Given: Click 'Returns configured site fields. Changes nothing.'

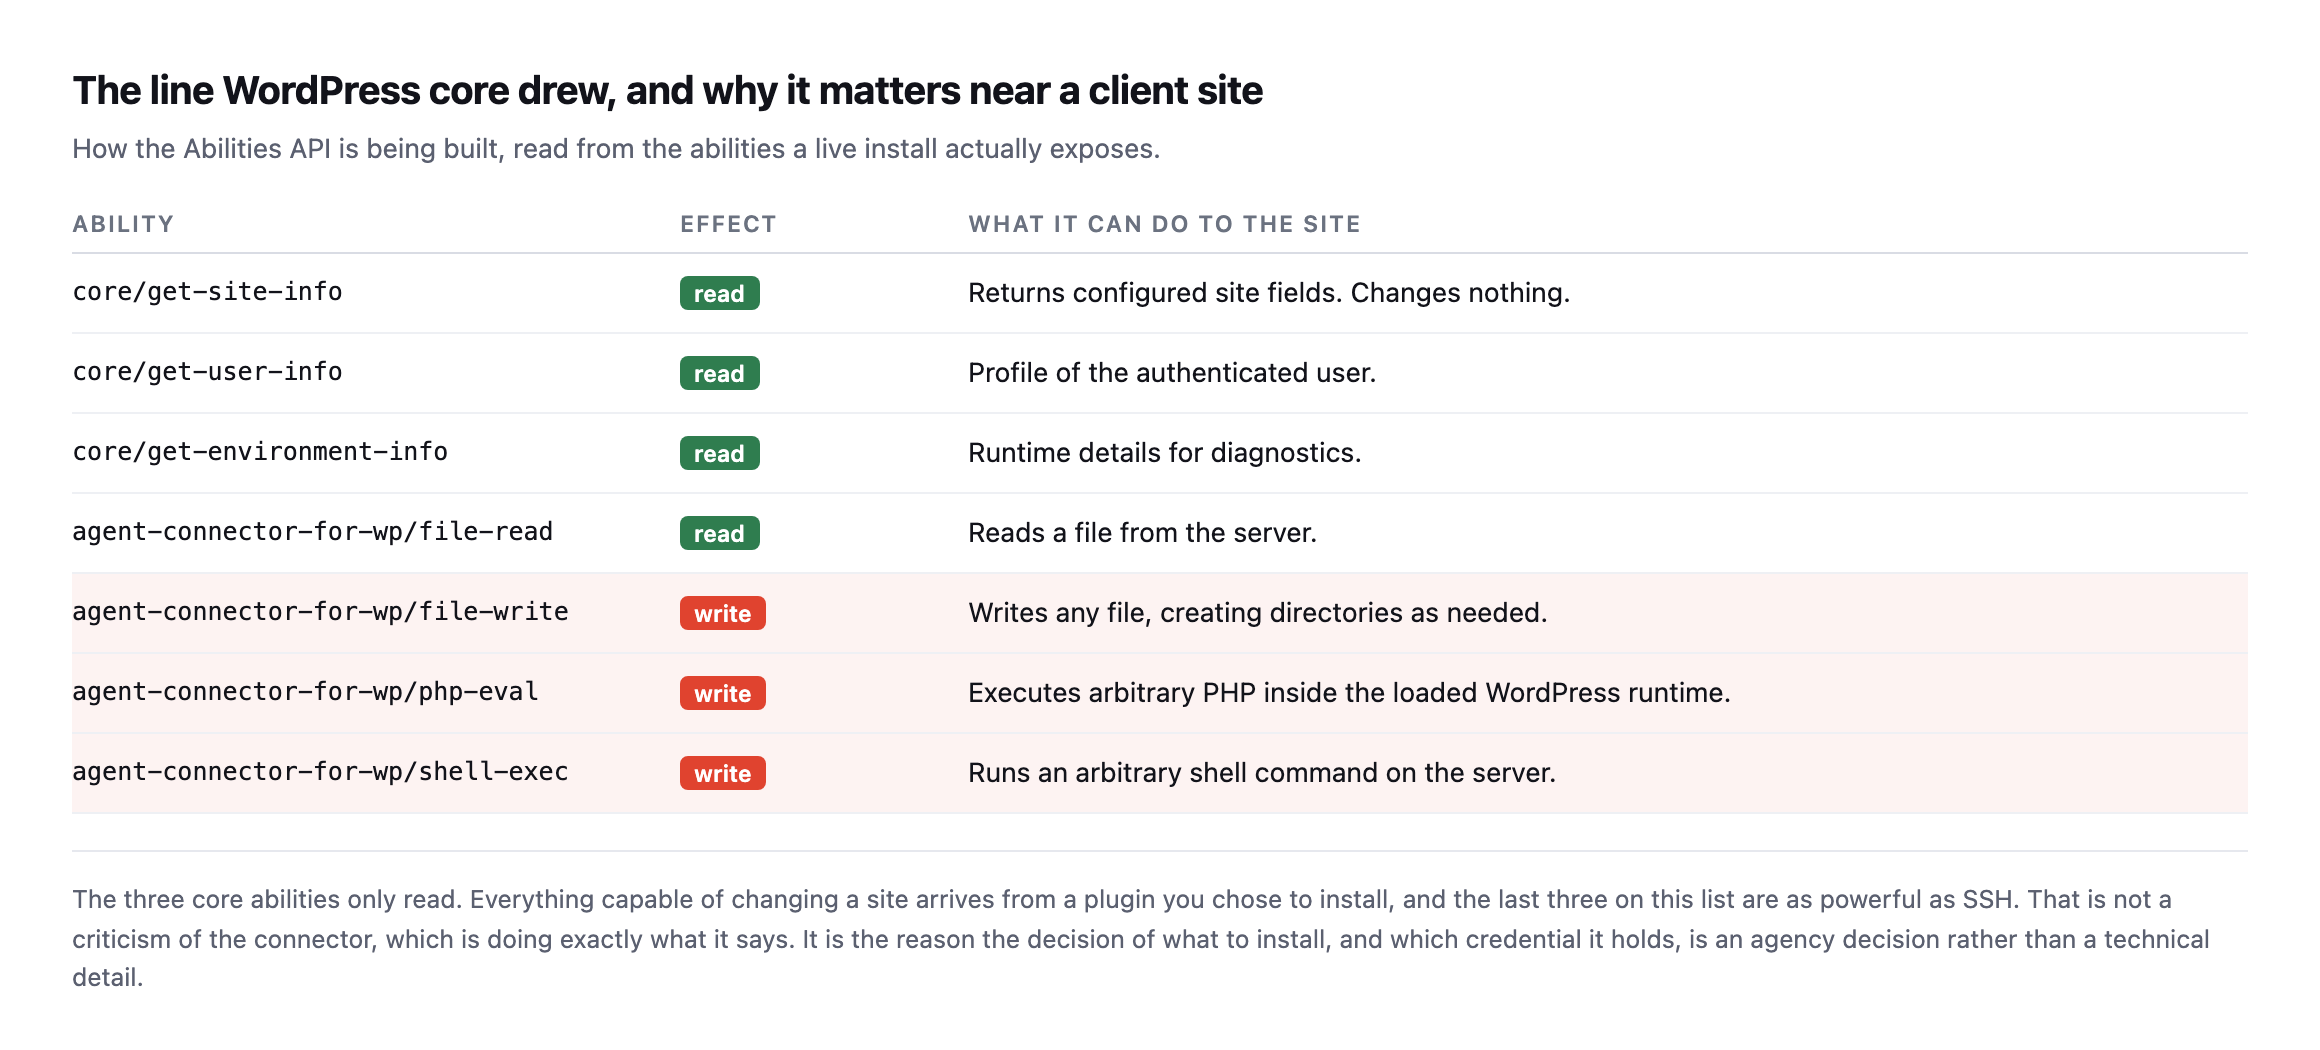Looking at the screenshot, I should pyautogui.click(x=1269, y=293).
